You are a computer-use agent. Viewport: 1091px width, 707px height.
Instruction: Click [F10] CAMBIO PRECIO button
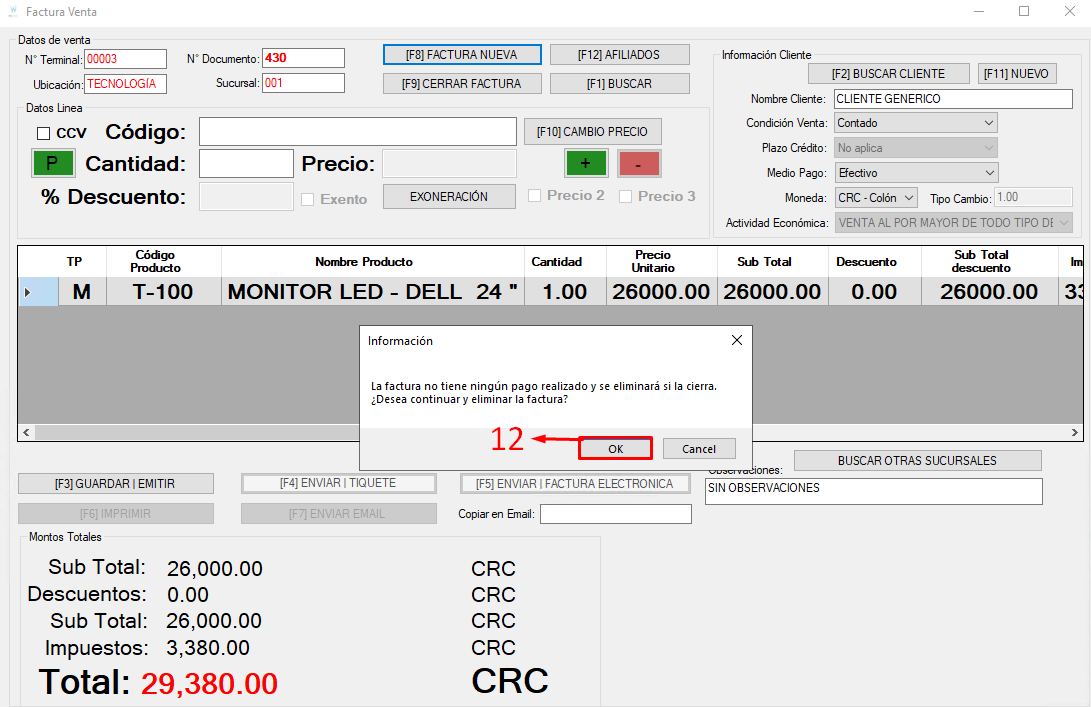point(592,132)
